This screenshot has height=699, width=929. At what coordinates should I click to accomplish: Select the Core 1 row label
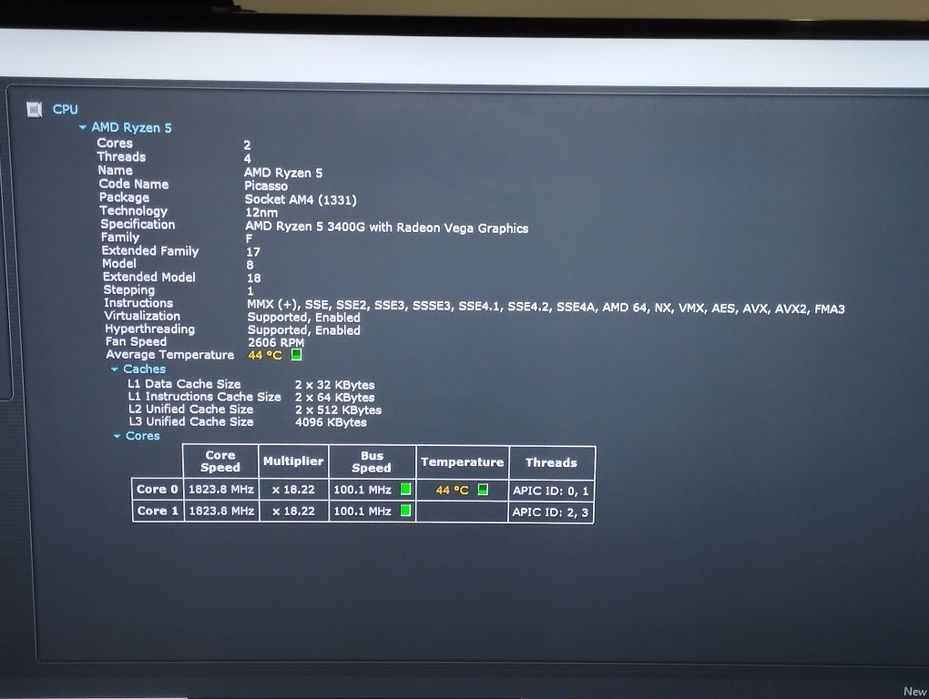158,511
